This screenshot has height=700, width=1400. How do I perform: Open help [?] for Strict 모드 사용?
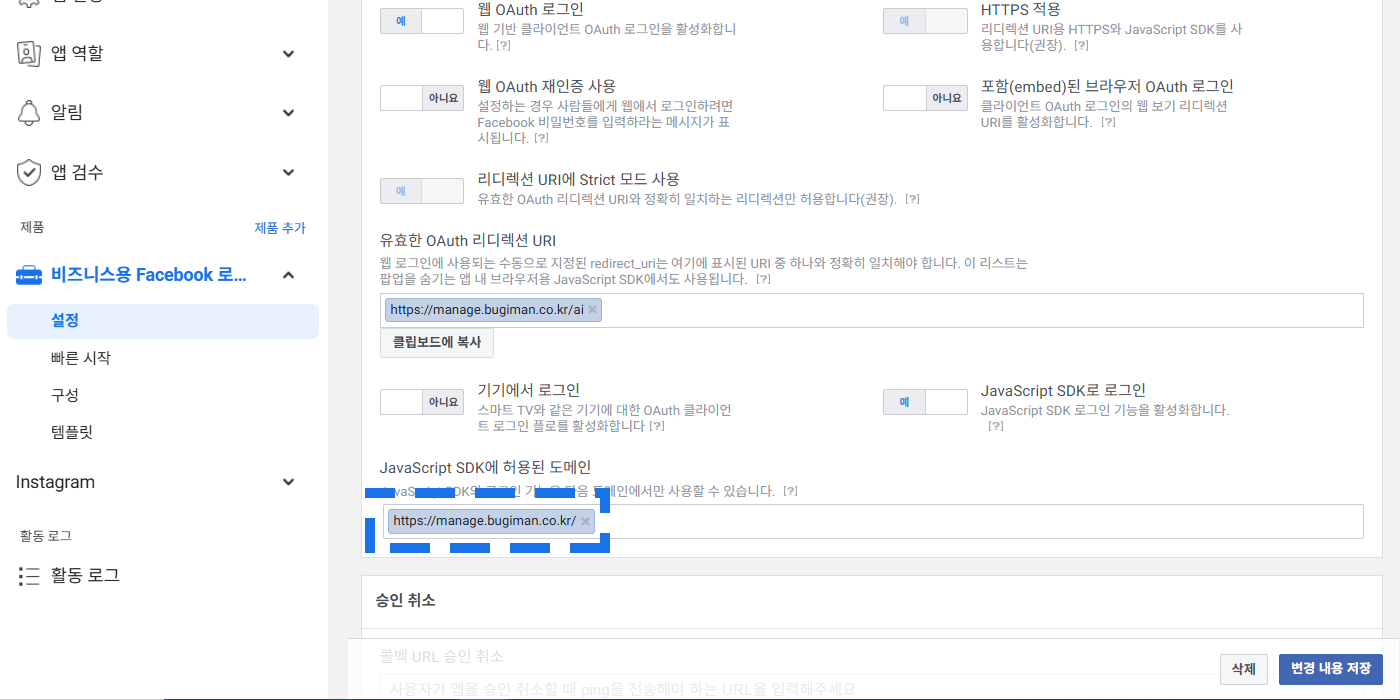click(x=912, y=199)
